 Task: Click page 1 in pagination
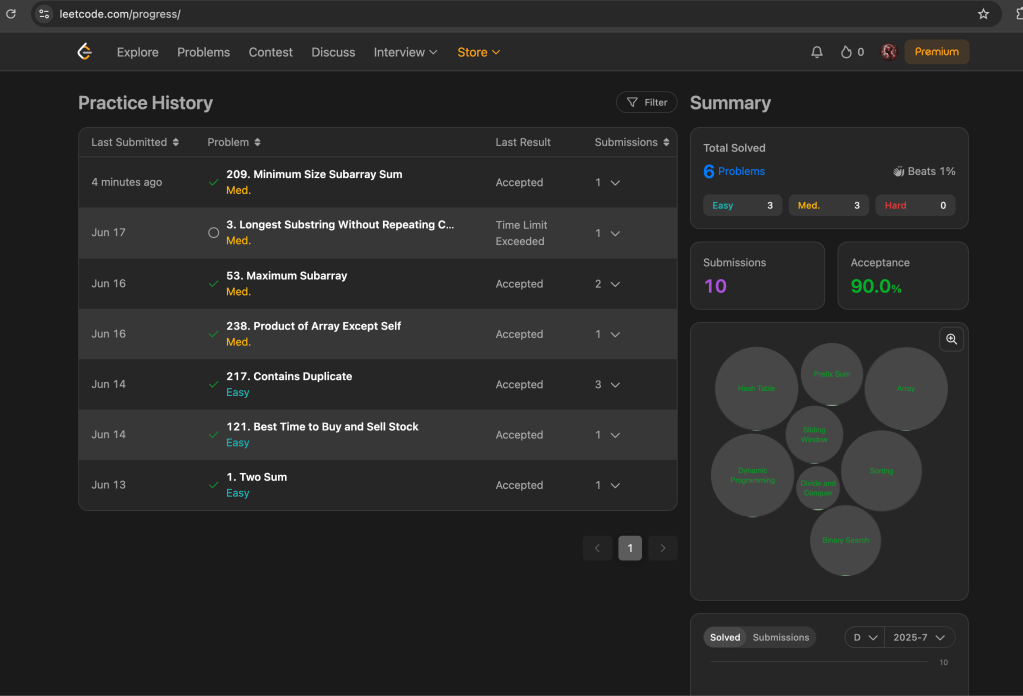[x=630, y=548]
